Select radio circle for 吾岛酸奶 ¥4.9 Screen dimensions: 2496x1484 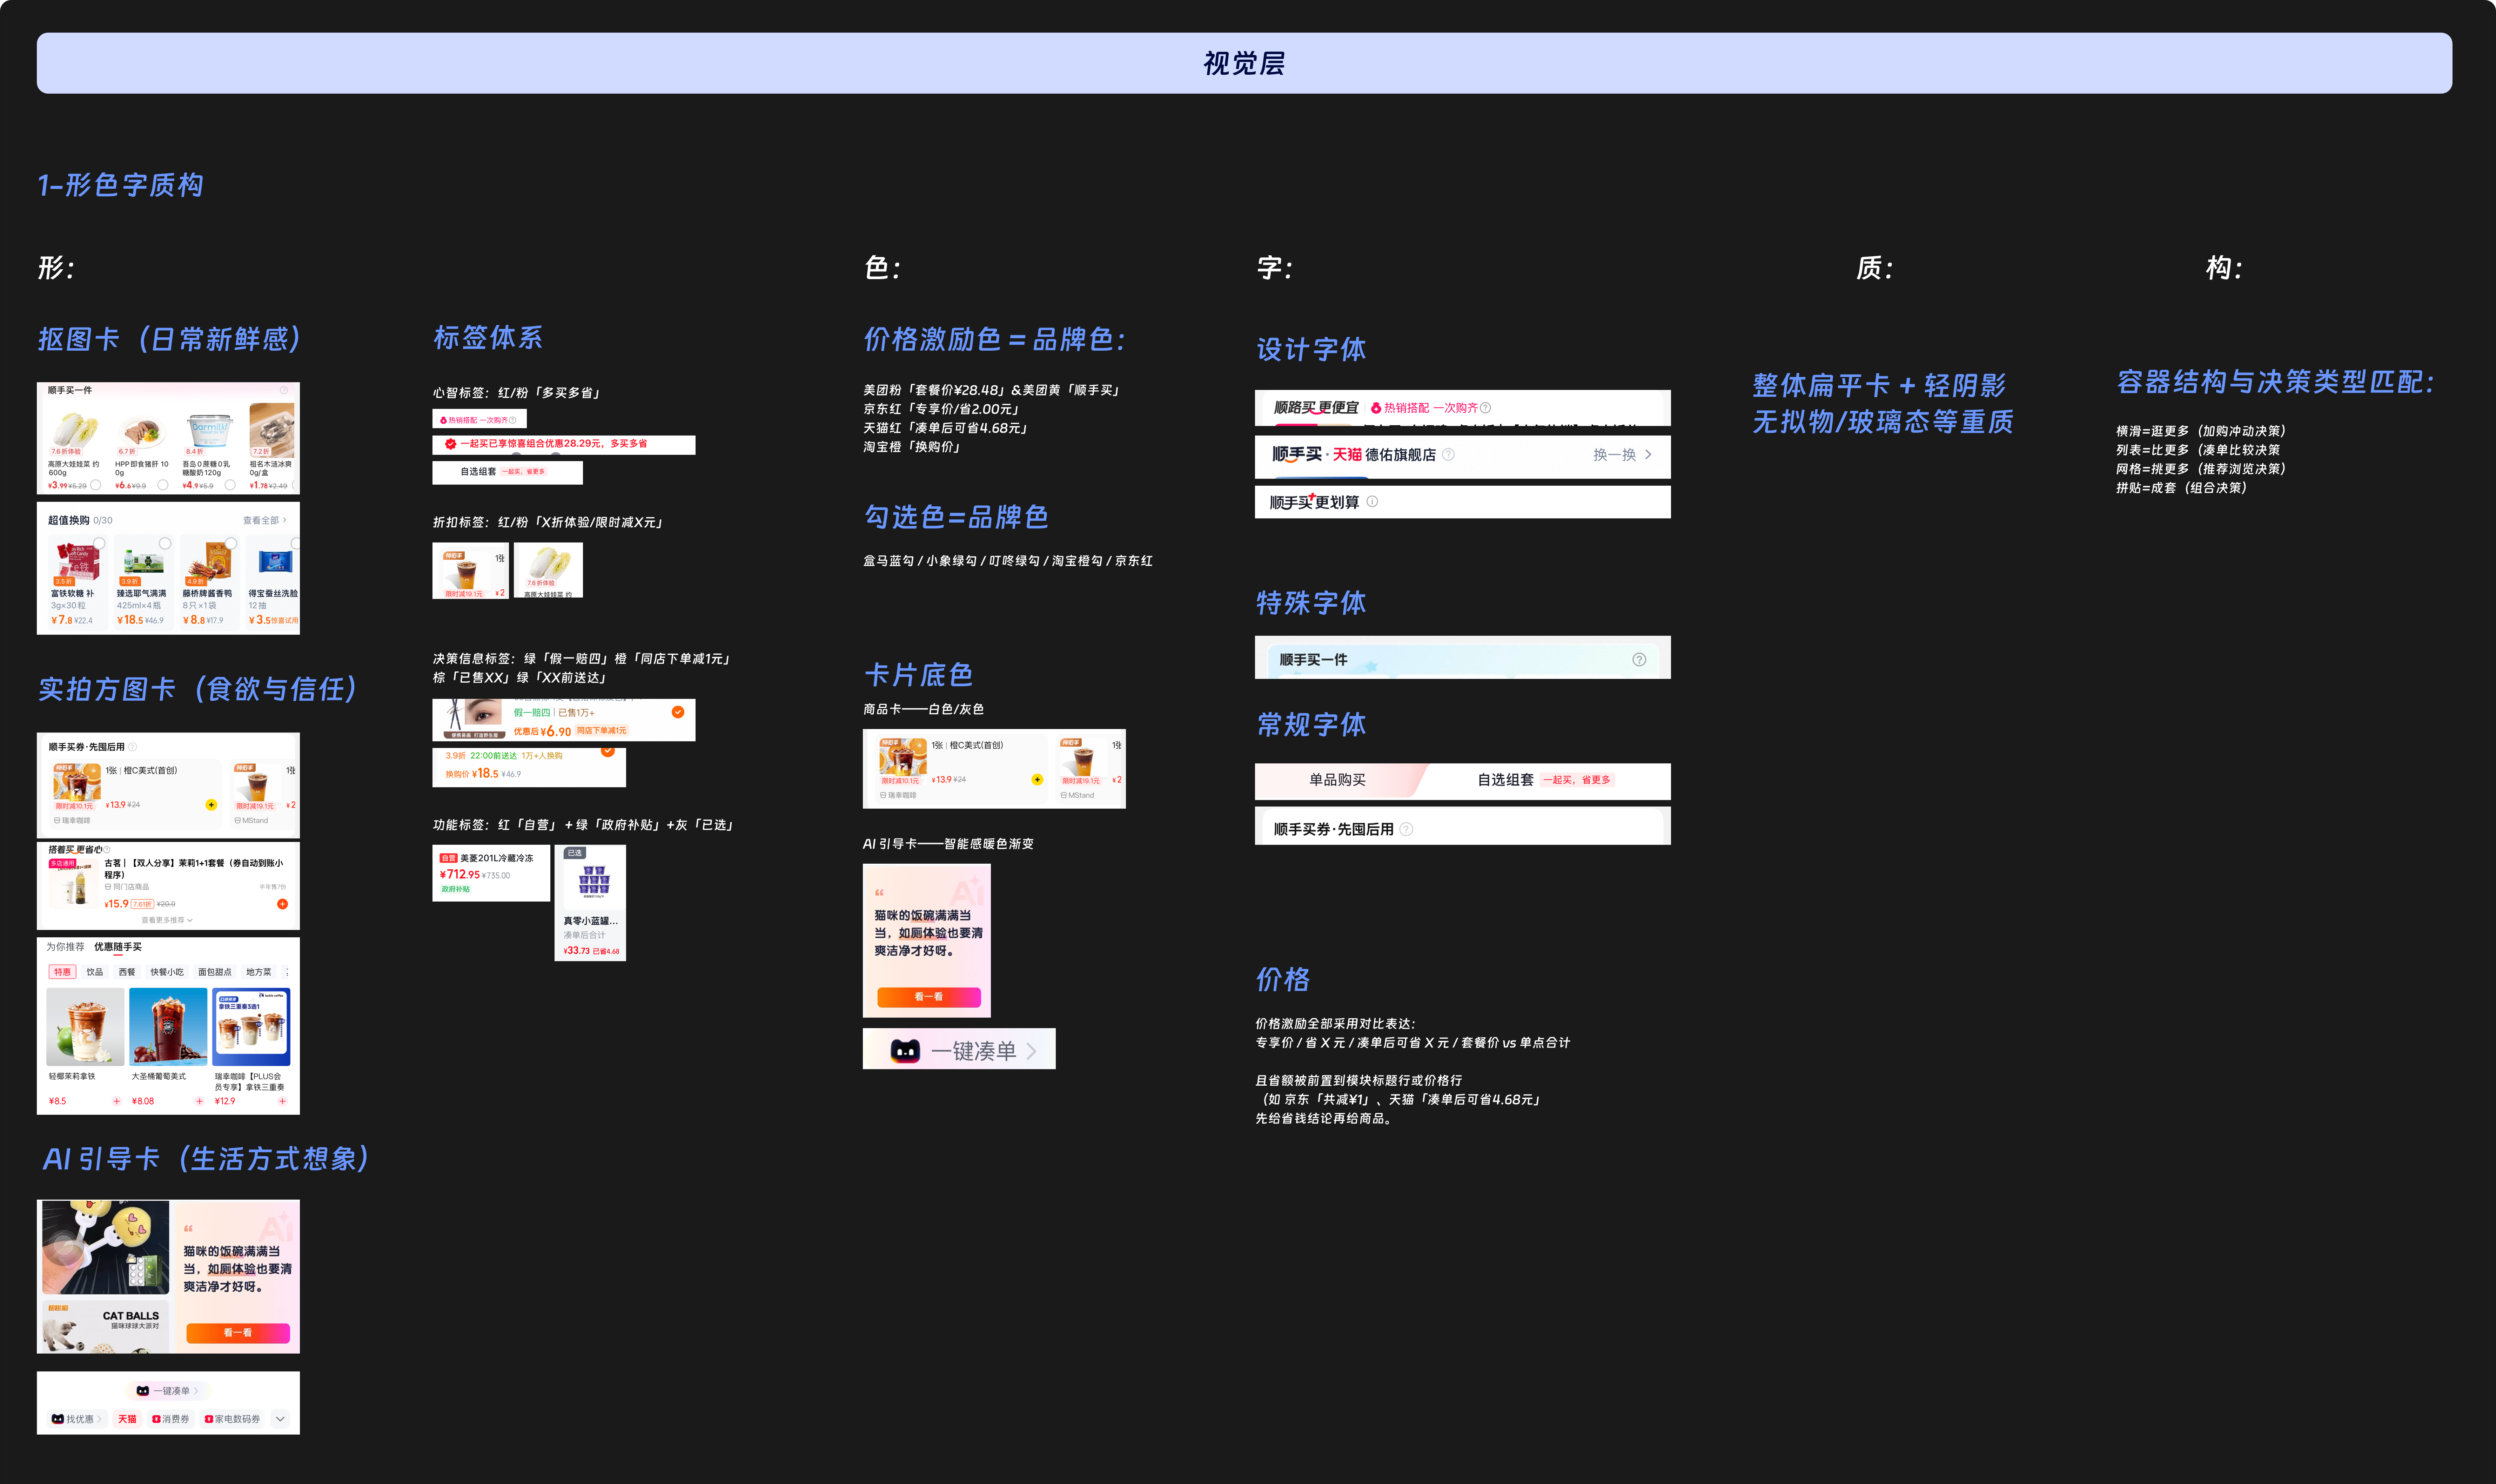coord(230,485)
